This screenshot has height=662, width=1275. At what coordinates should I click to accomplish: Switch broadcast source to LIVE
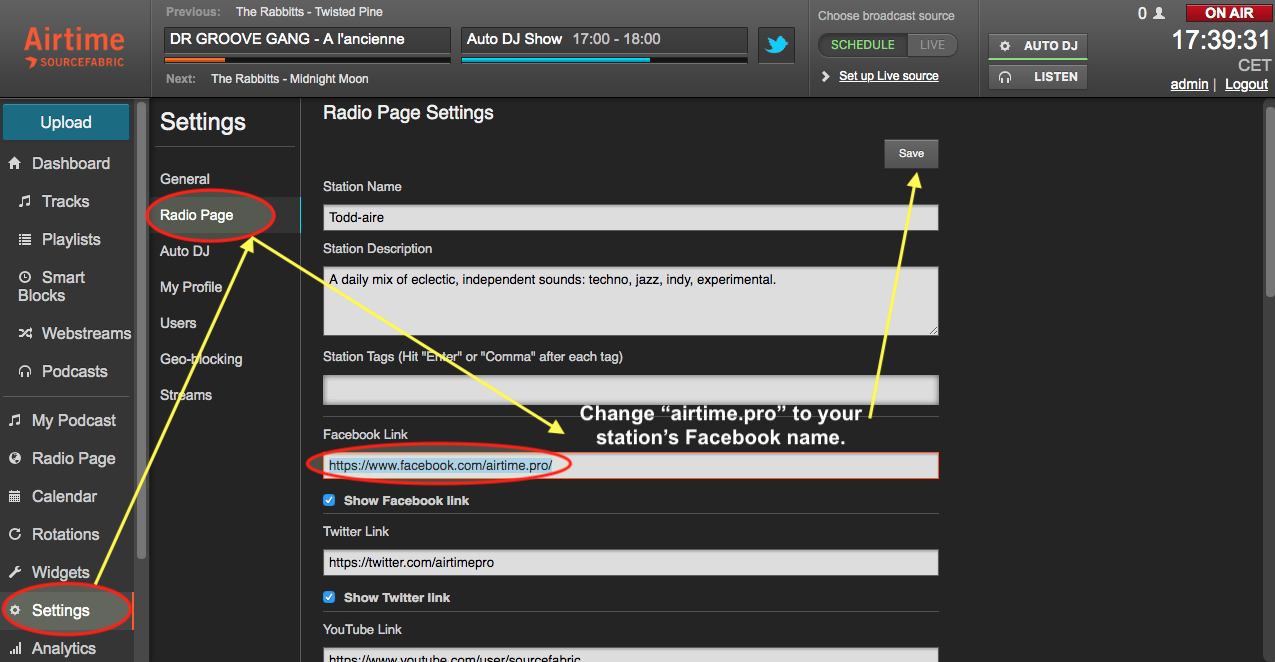[x=932, y=45]
